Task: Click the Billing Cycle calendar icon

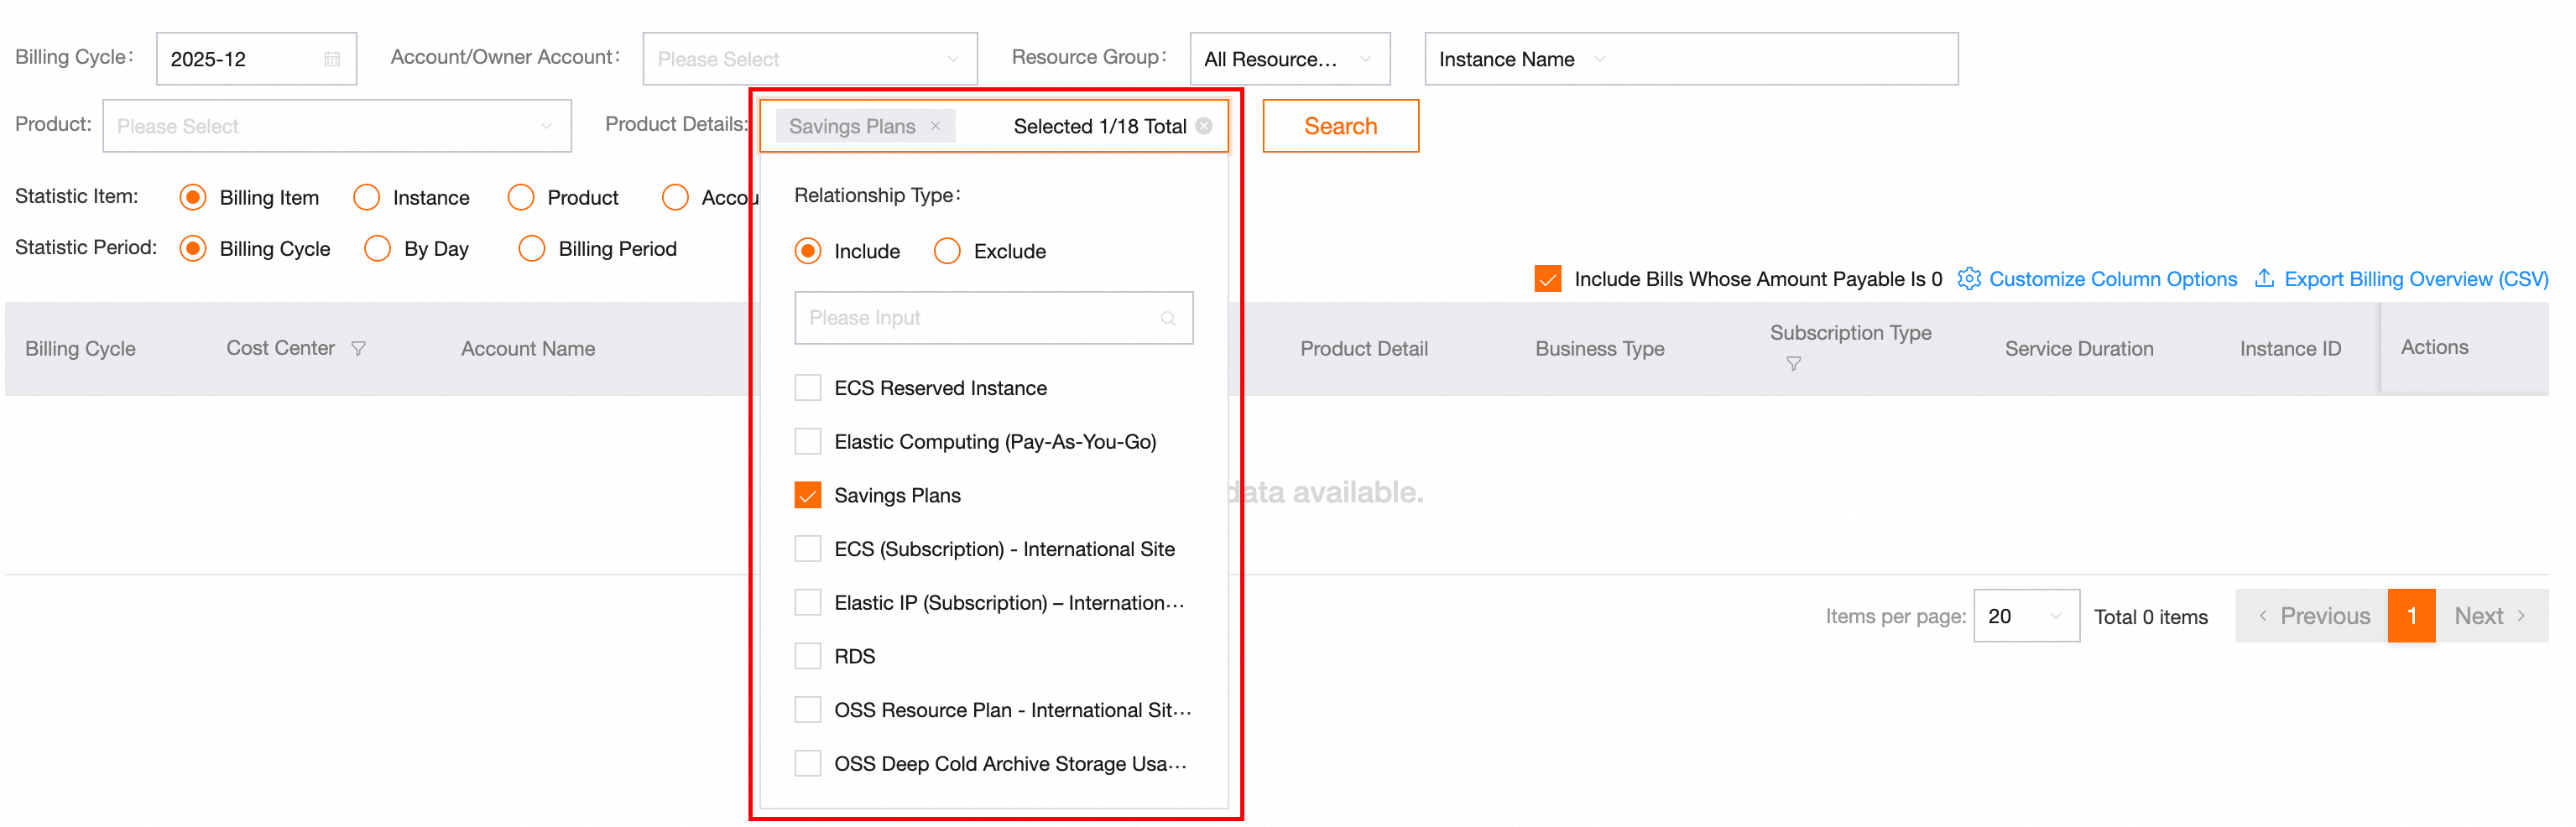Action: (x=332, y=59)
